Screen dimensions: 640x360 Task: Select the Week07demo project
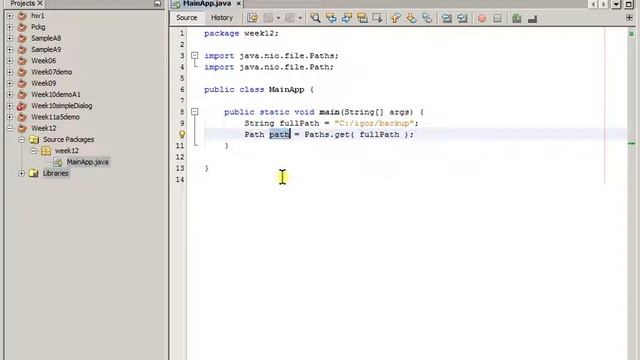(x=51, y=72)
